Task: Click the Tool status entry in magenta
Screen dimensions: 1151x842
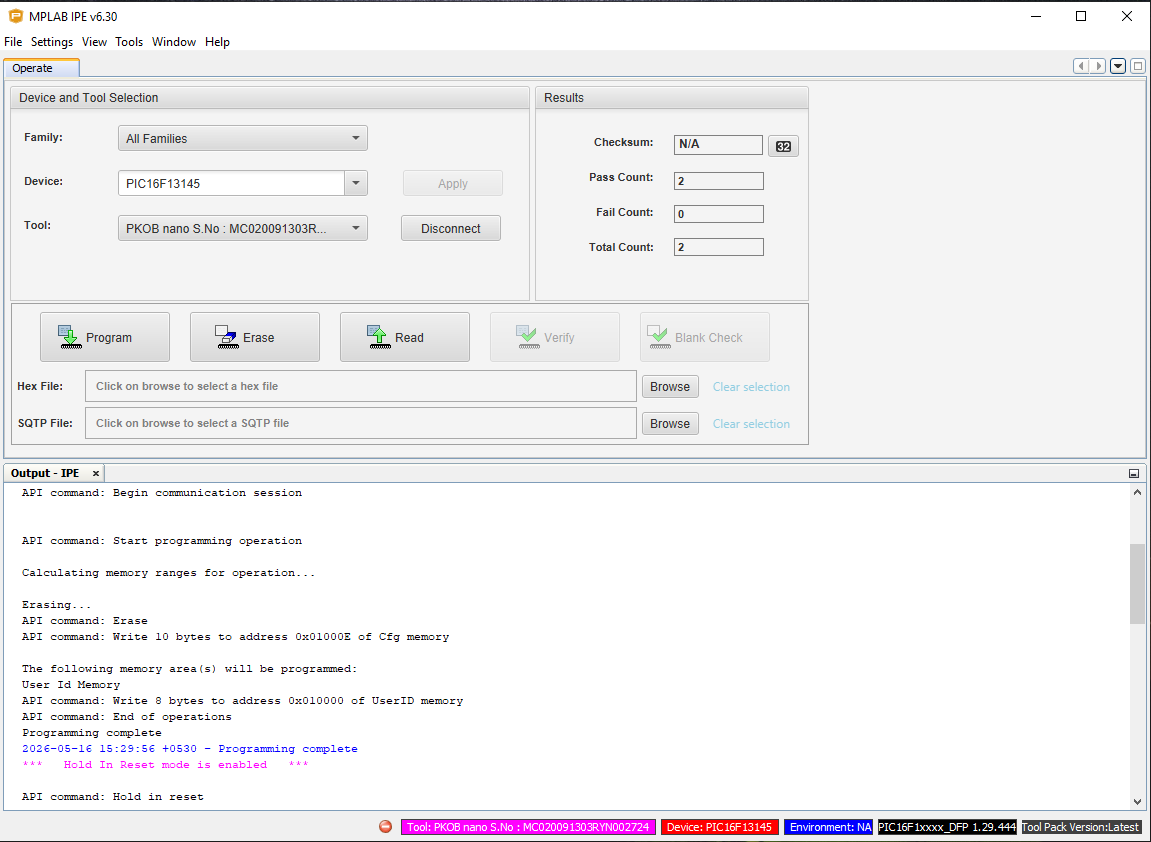Action: click(529, 827)
